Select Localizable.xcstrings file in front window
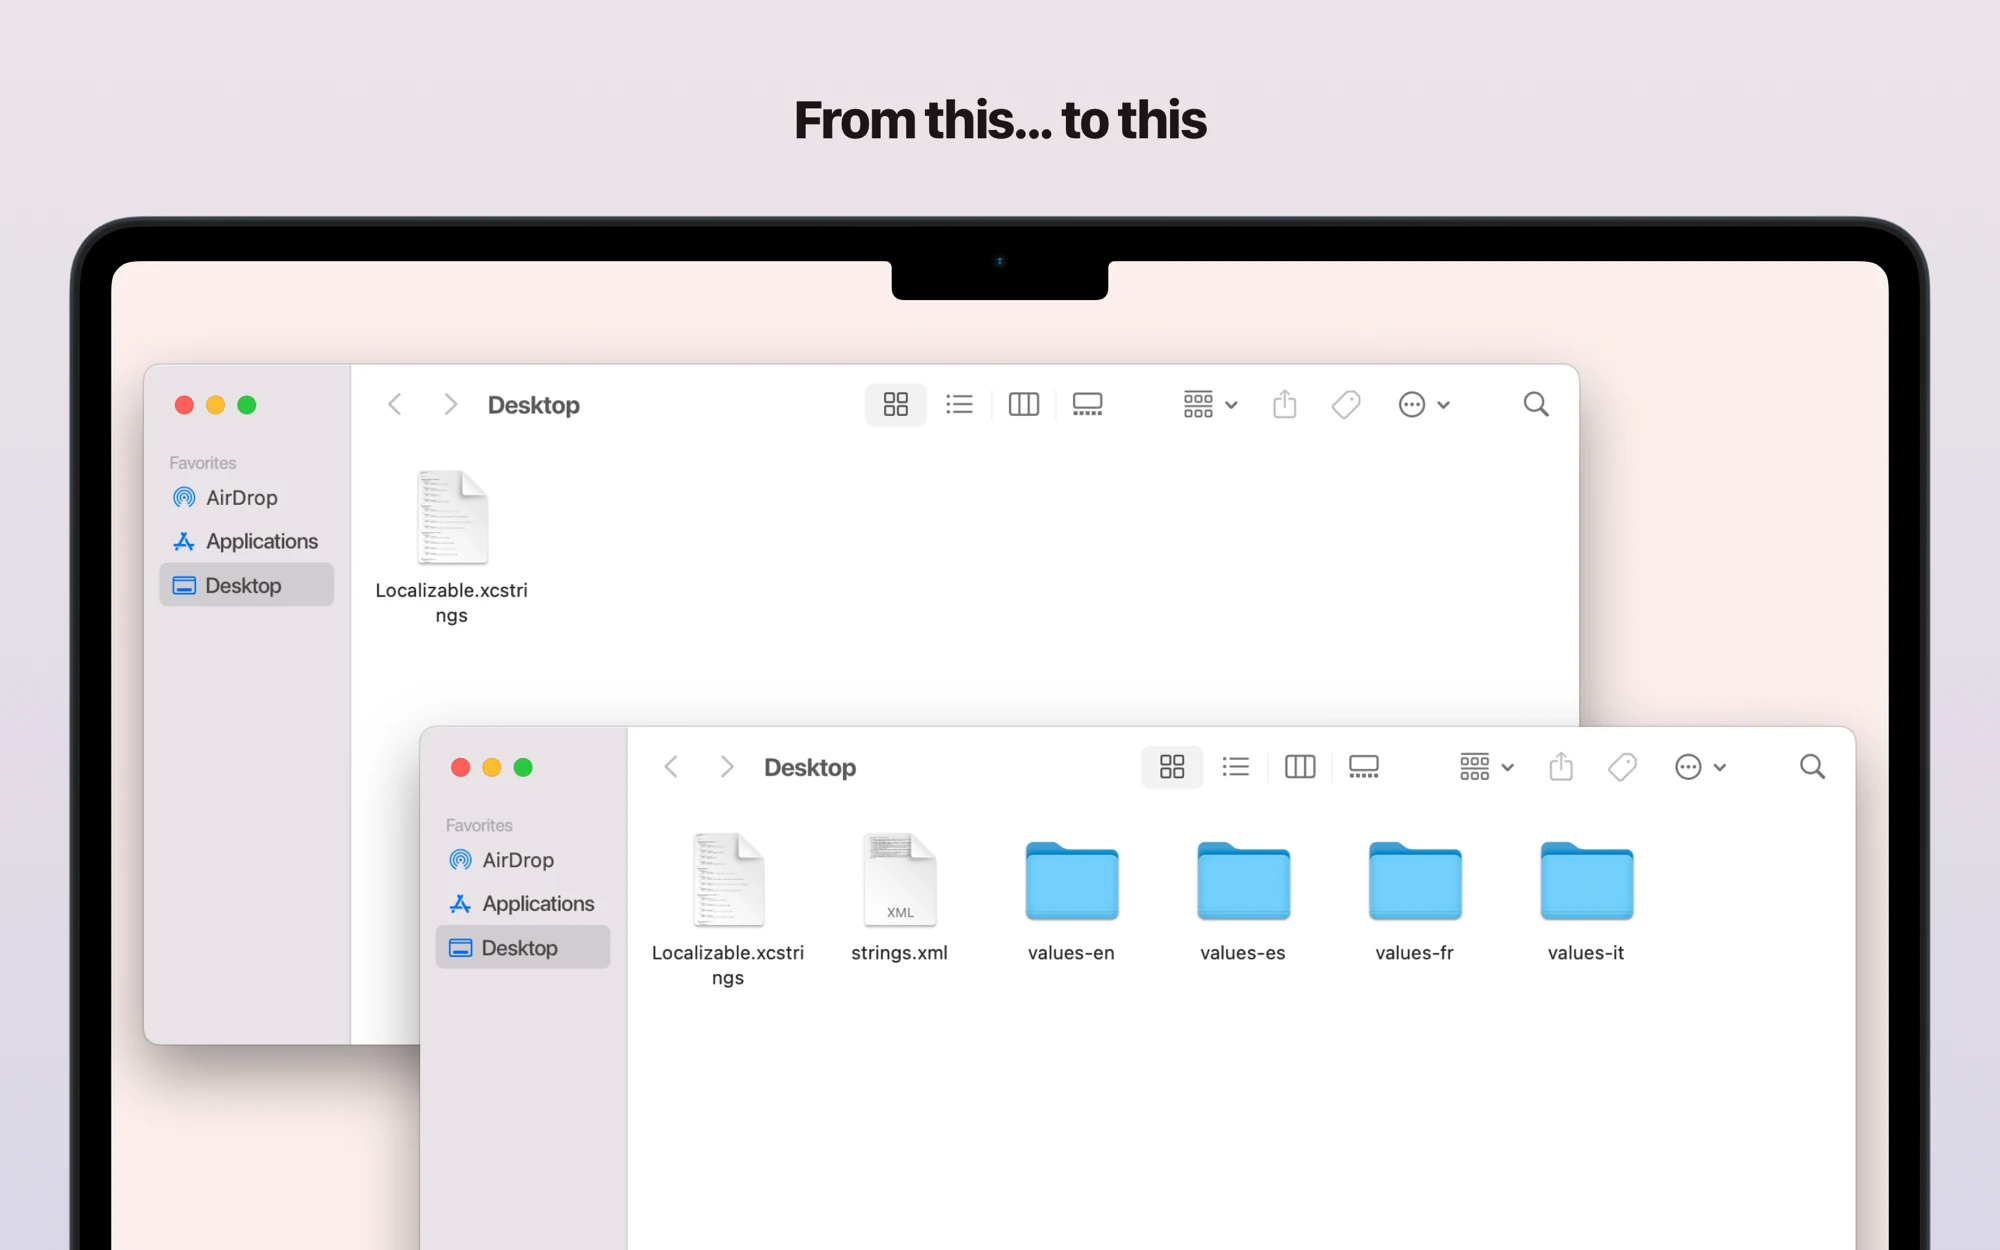This screenshot has height=1250, width=2000. coord(728,910)
